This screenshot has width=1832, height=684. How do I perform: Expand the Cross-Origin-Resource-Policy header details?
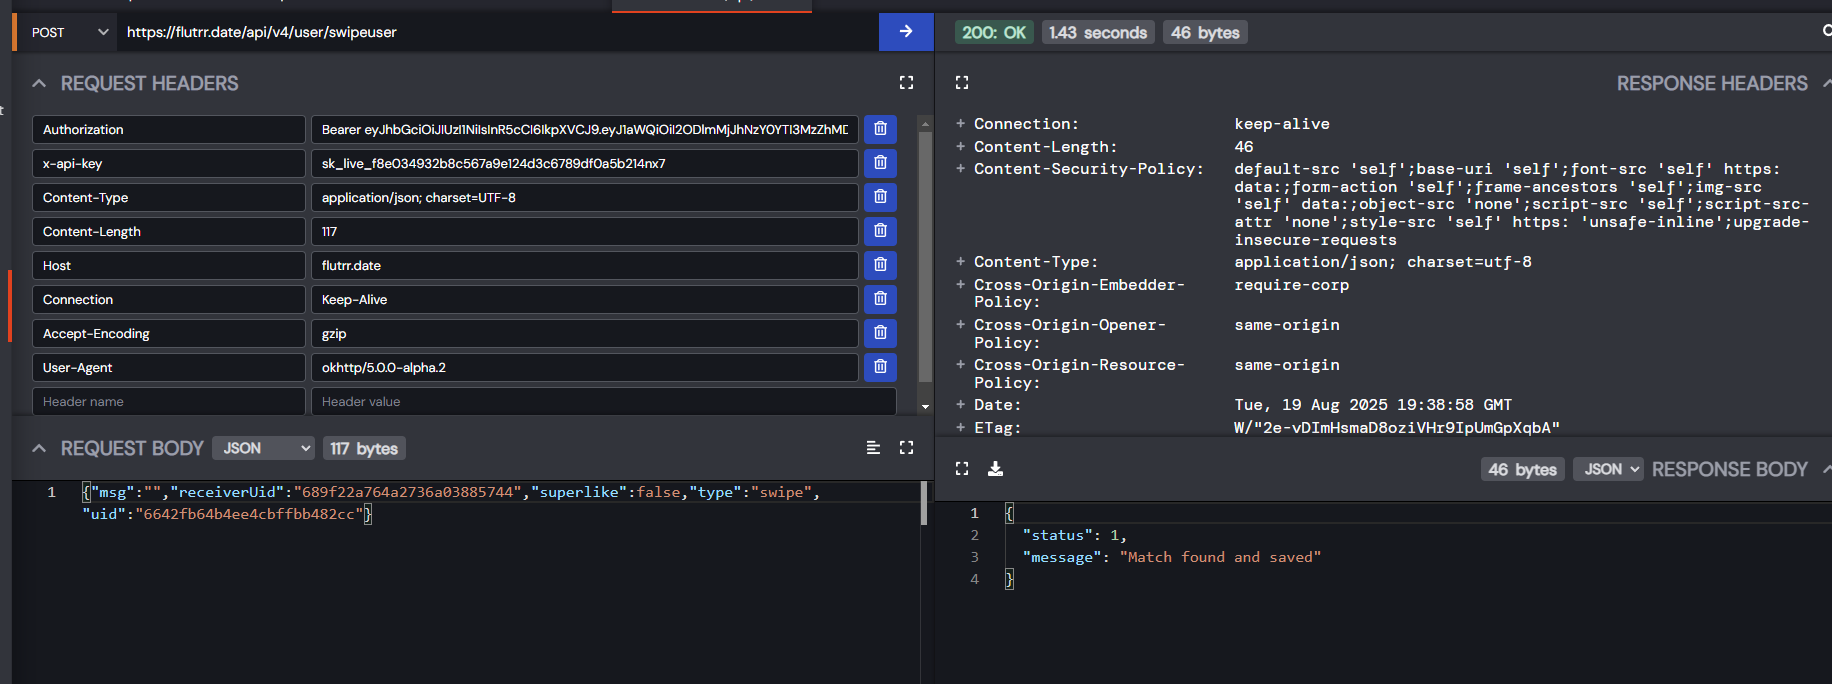point(960,365)
